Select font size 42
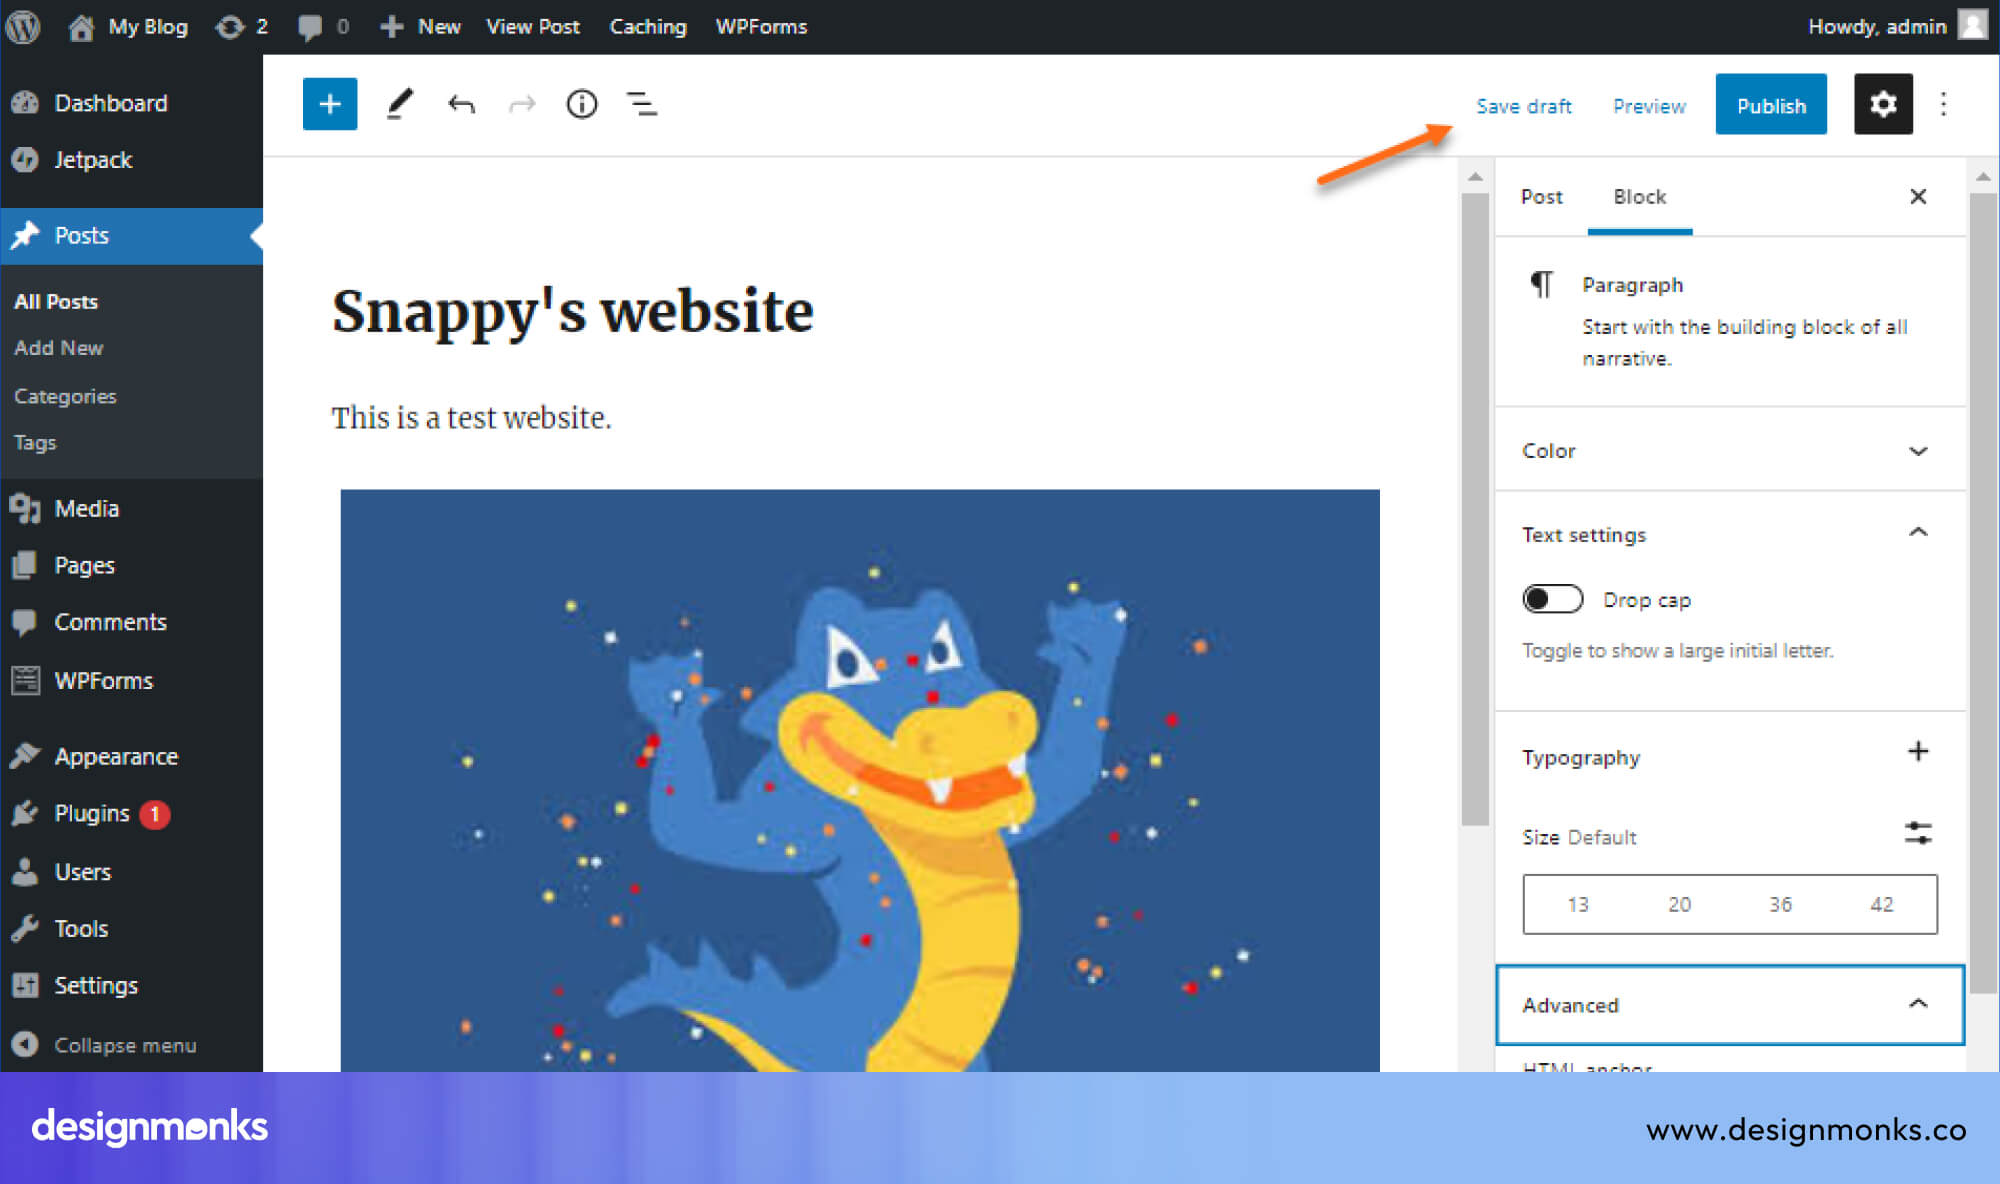This screenshot has height=1184, width=2000. [1882, 904]
